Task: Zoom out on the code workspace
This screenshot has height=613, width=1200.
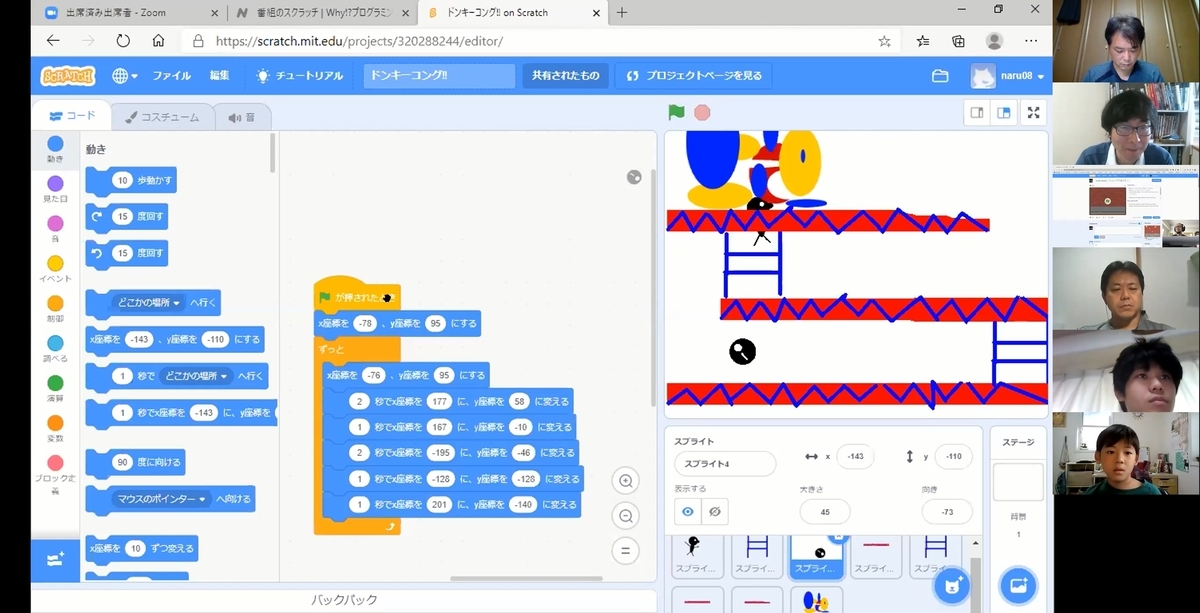Action: [x=626, y=516]
